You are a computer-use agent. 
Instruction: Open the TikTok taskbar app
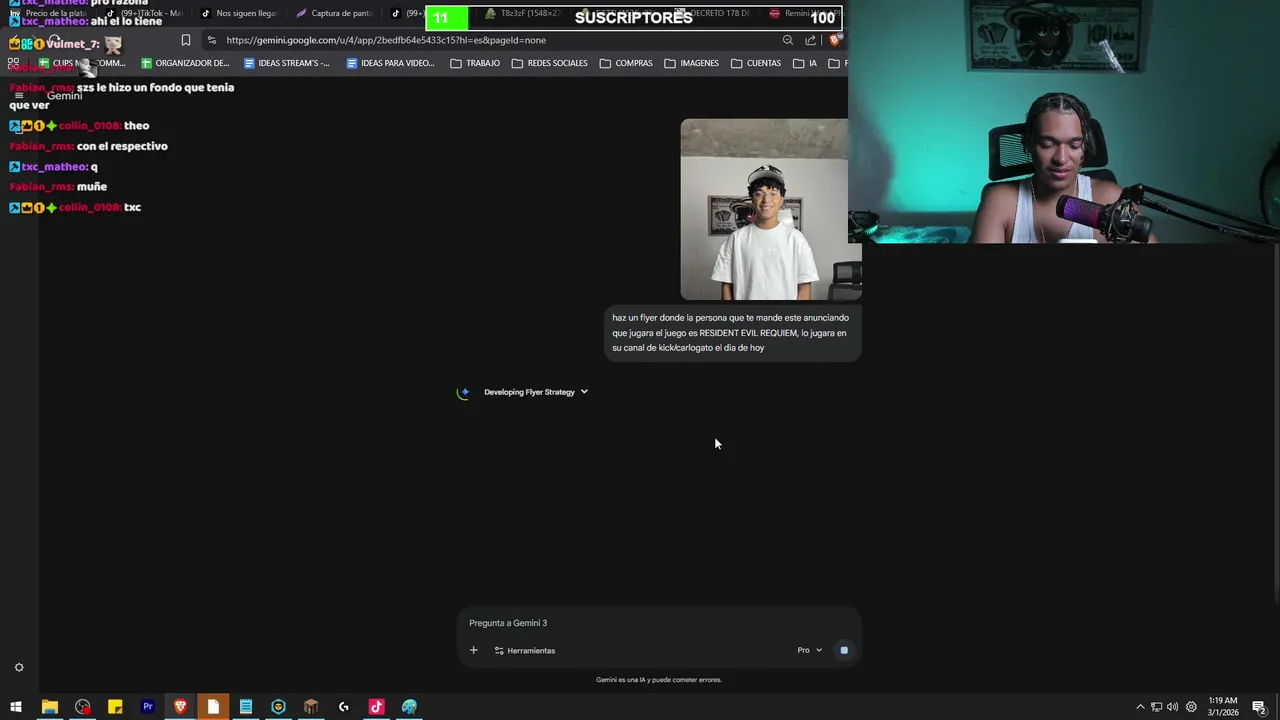click(376, 707)
